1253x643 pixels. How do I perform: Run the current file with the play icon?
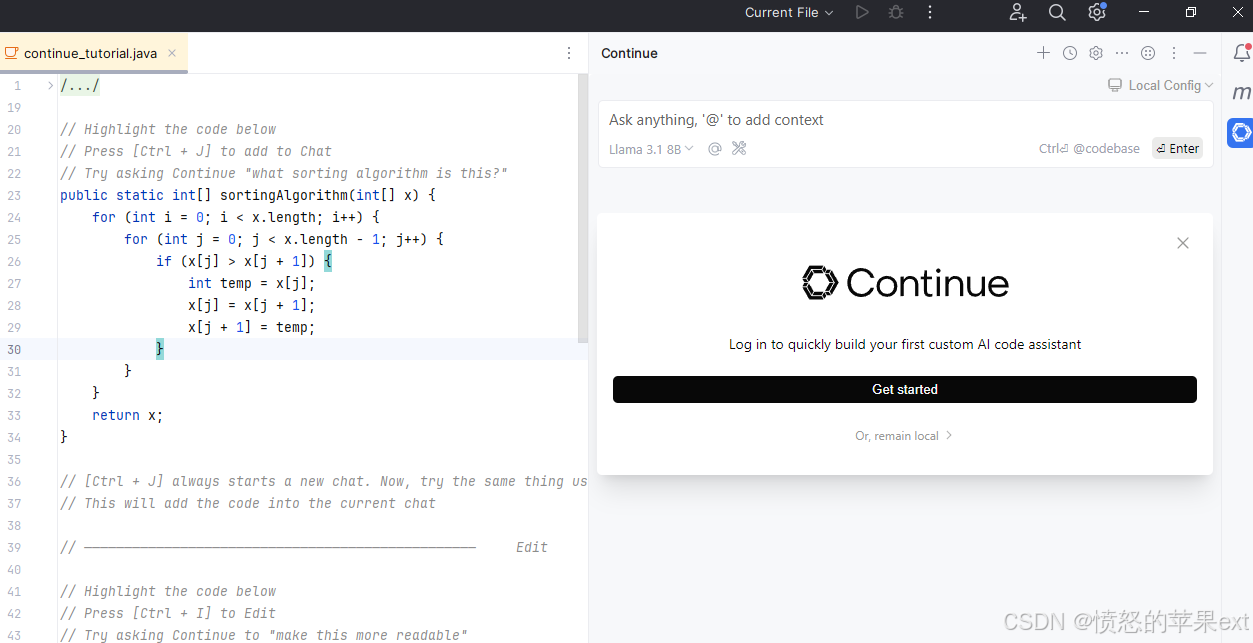tap(862, 12)
